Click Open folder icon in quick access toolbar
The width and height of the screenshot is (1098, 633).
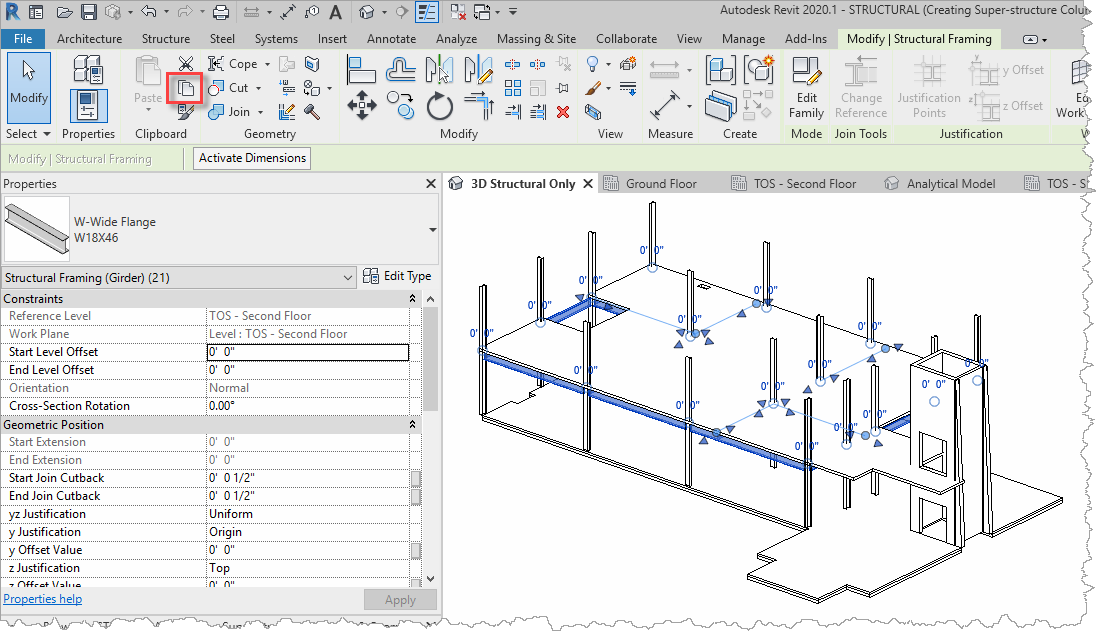pyautogui.click(x=64, y=12)
